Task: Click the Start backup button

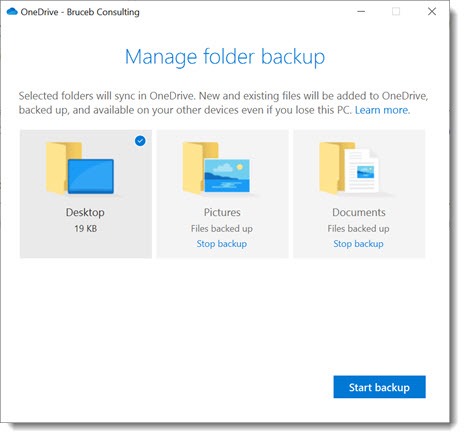Action: [379, 387]
